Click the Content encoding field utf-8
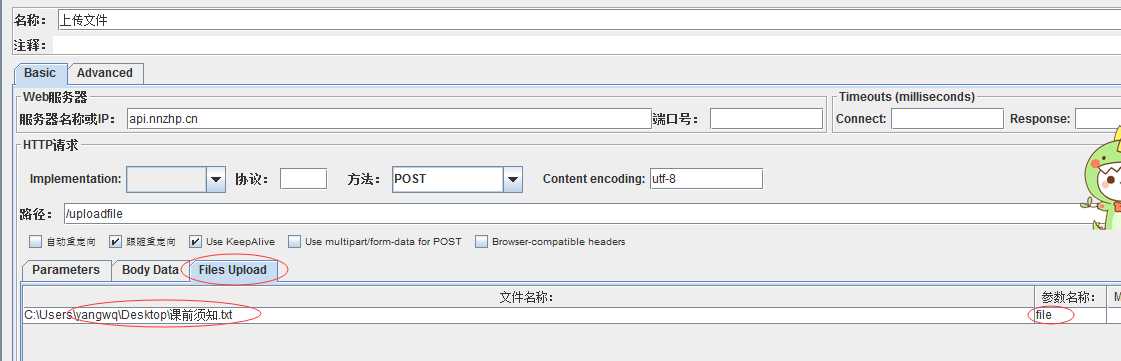The image size is (1121, 361). [x=706, y=179]
